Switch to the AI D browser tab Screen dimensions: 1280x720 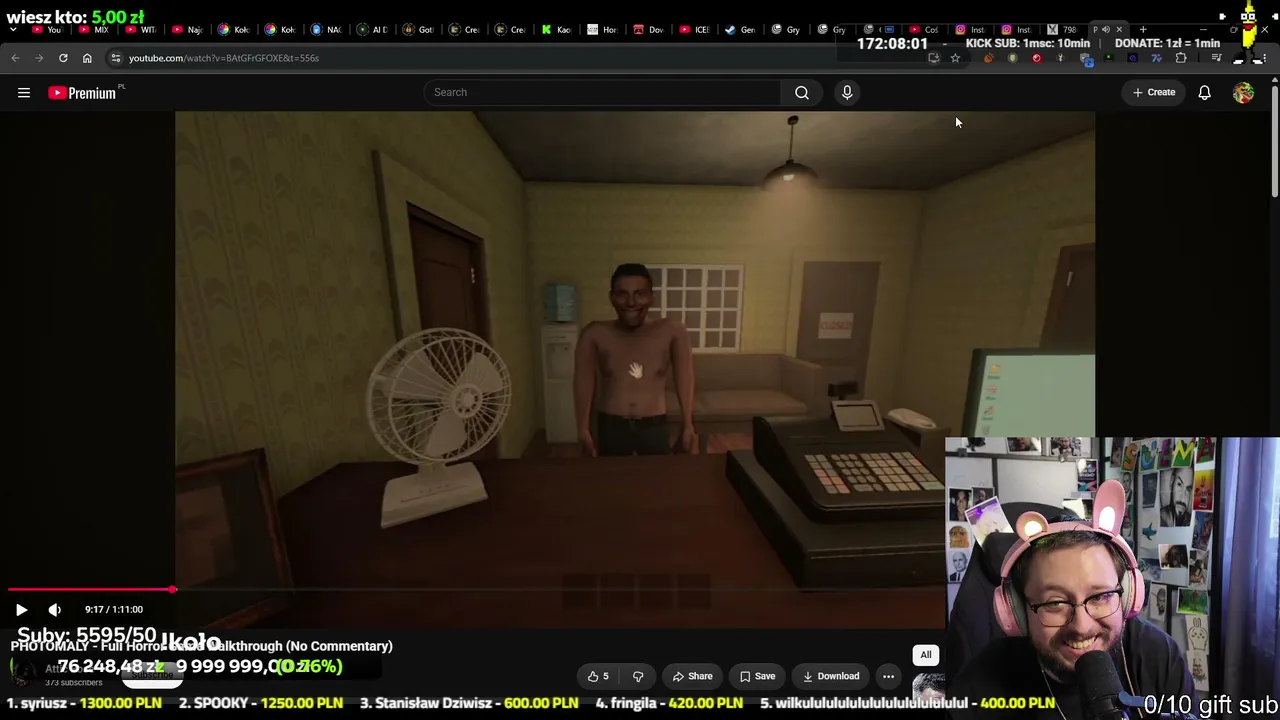click(372, 30)
